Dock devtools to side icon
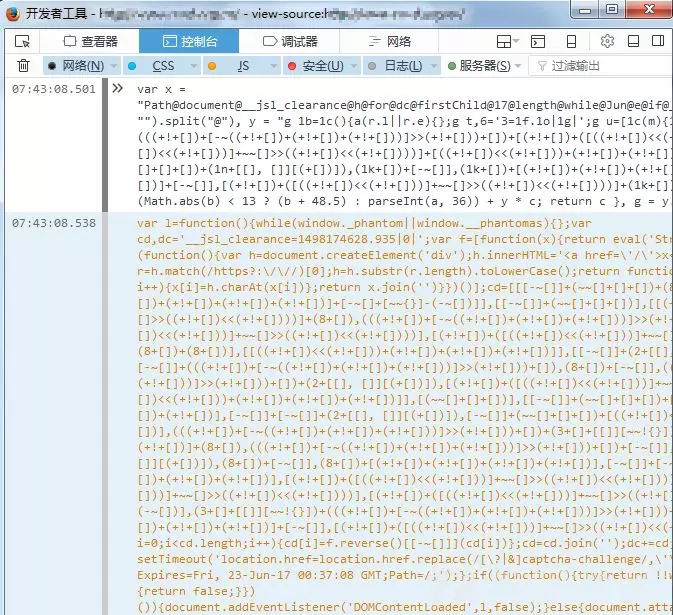673x615 pixels. click(x=658, y=41)
